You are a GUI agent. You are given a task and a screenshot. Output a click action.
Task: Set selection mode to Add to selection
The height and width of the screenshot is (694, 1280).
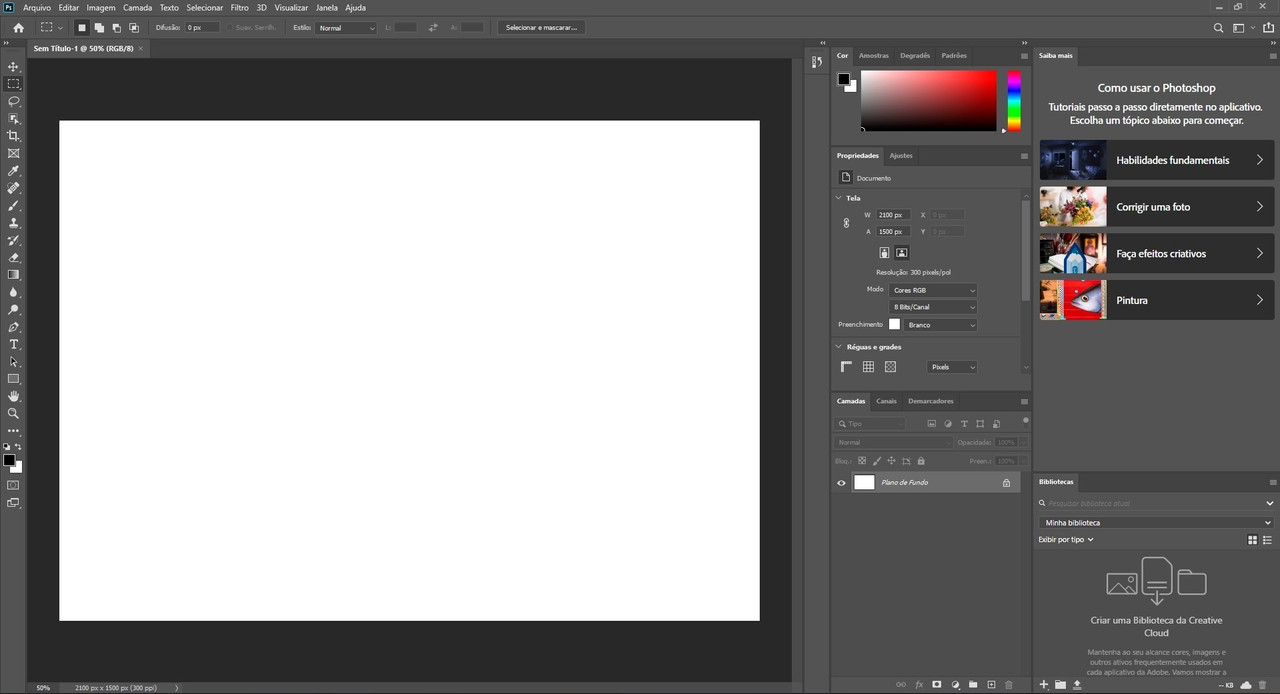click(99, 28)
